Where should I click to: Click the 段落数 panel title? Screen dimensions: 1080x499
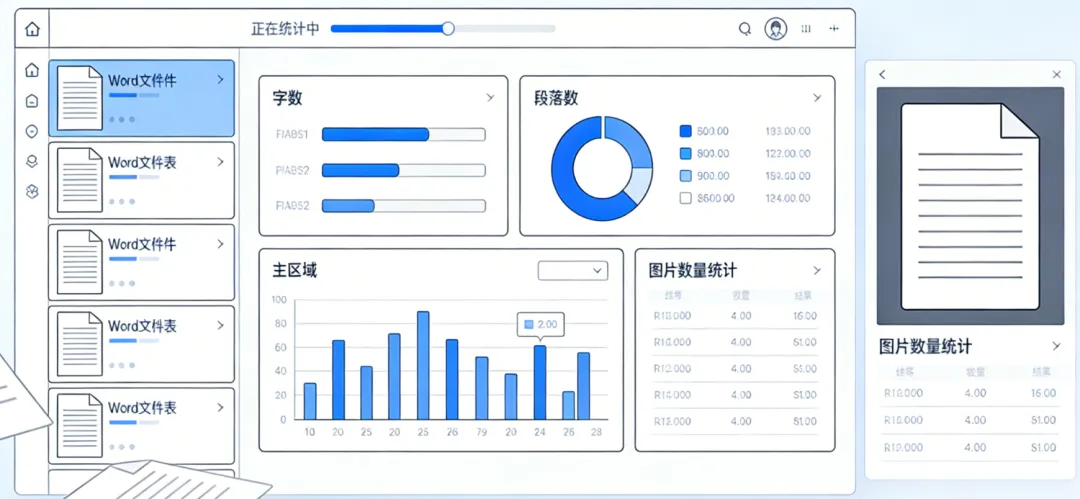(x=556, y=98)
